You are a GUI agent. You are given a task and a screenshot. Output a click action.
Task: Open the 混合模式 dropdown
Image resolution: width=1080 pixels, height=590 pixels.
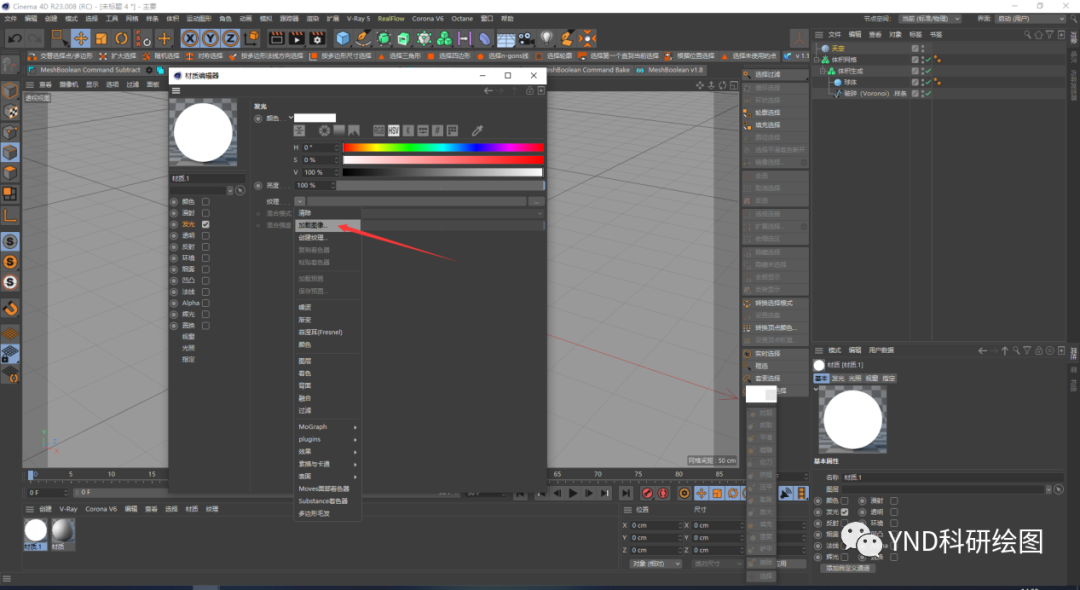[x=453, y=213]
